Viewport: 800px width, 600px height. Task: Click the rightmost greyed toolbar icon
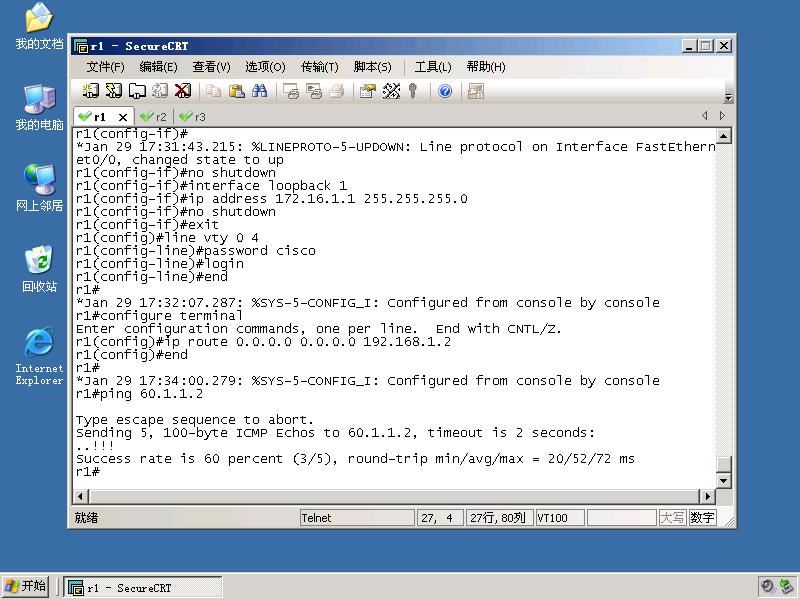click(476, 91)
